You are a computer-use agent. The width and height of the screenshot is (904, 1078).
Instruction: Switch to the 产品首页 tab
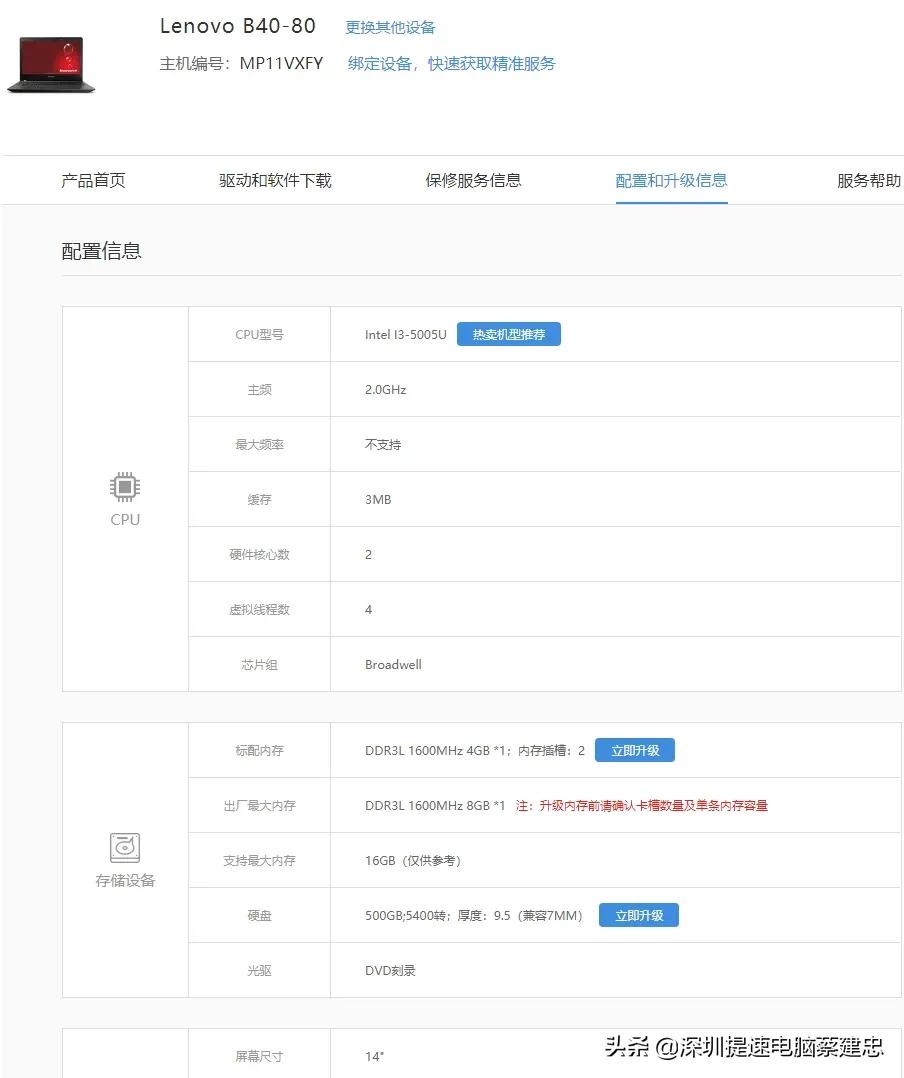(91, 180)
